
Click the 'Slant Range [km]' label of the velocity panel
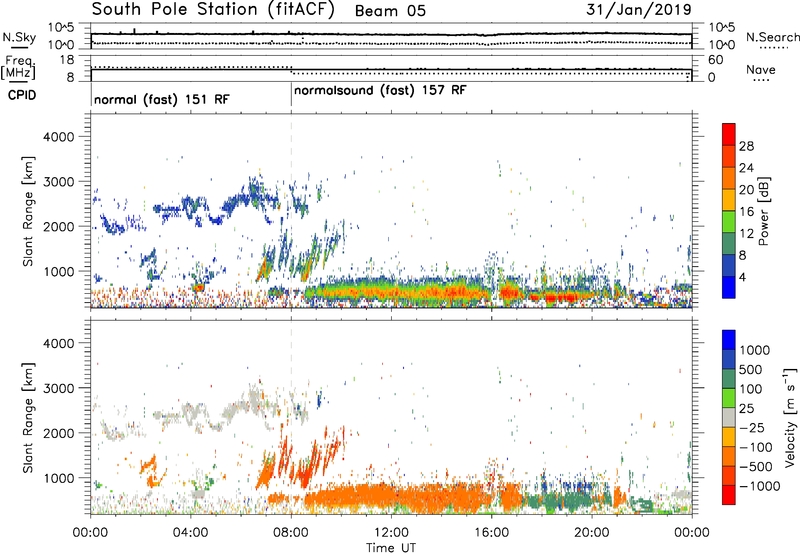[x=28, y=417]
